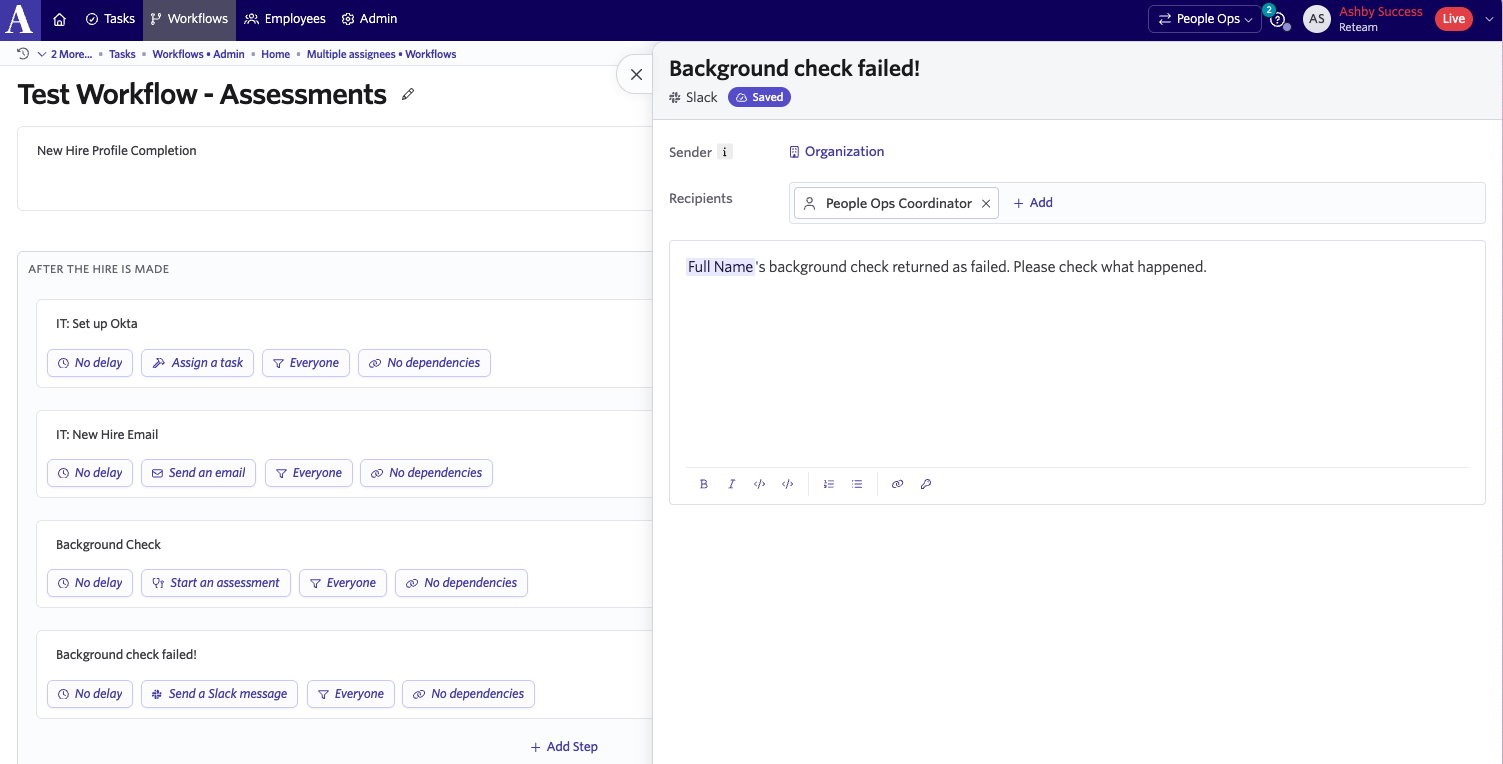Image resolution: width=1503 pixels, height=764 pixels.
Task: Open the Everyone filter on IT: Set up Okta
Action: 306,363
